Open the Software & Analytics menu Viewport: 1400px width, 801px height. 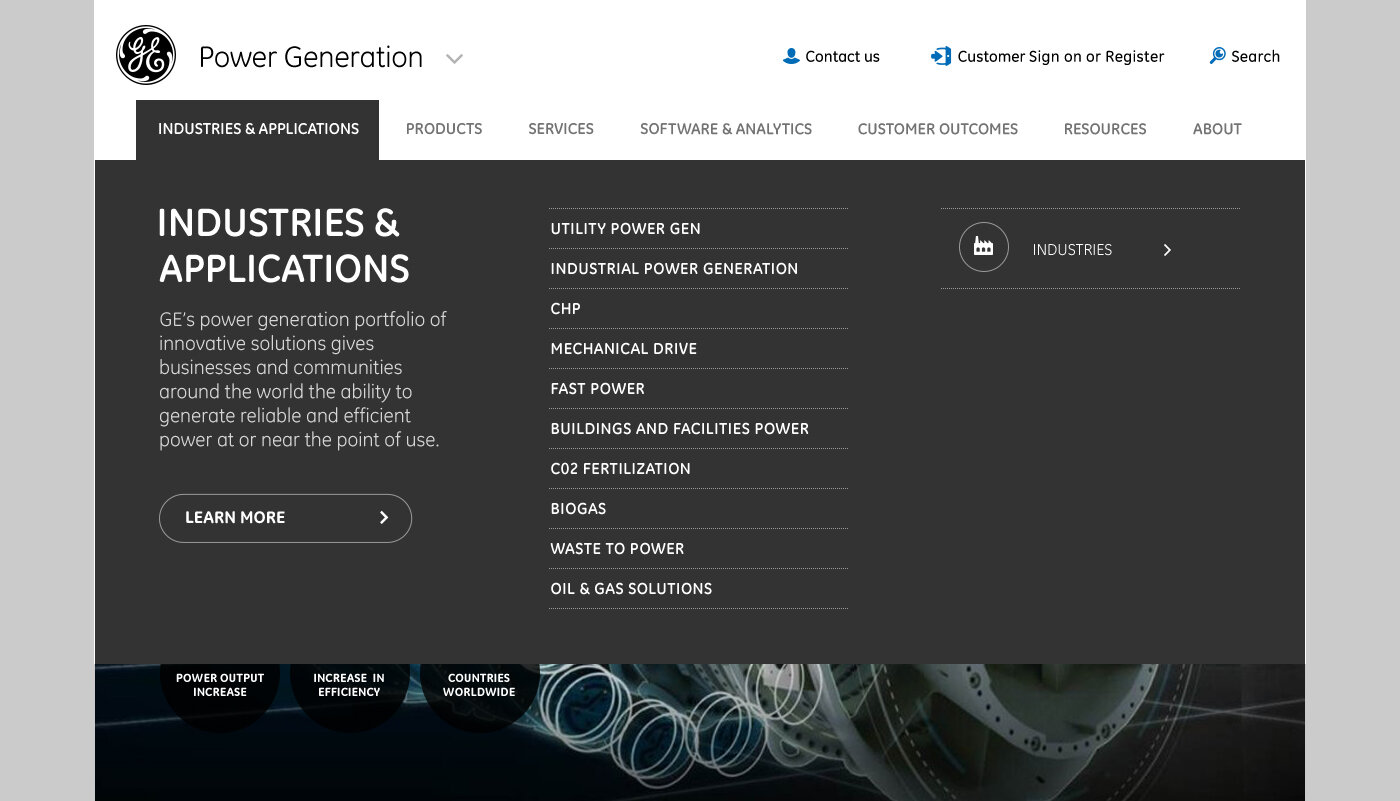click(726, 129)
